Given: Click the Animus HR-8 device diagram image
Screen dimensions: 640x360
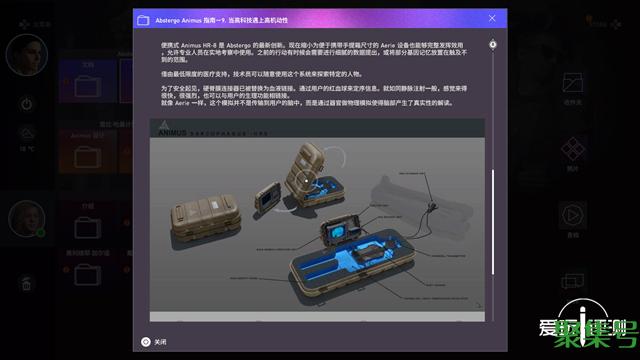Looking at the screenshot, I should 317,220.
